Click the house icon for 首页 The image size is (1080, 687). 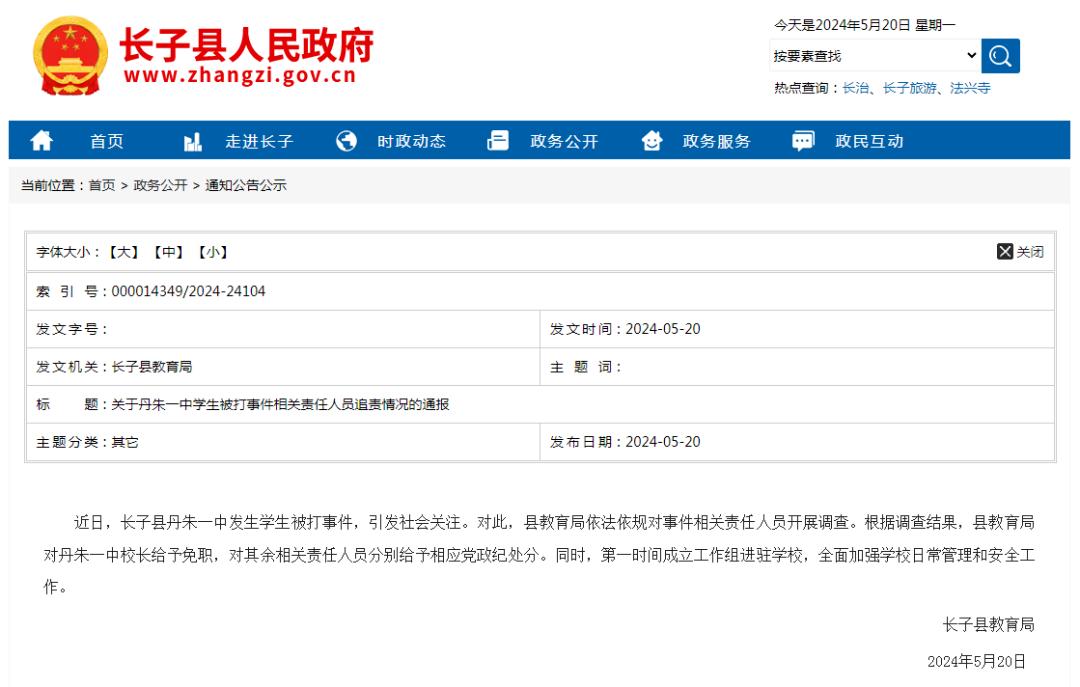(41, 141)
